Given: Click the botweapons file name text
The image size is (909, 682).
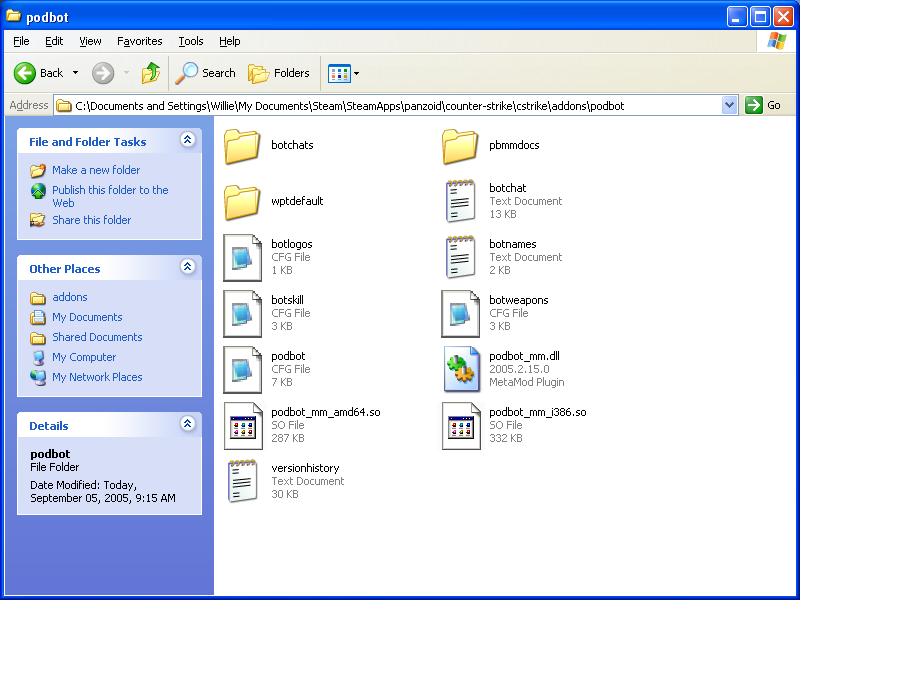Looking at the screenshot, I should click(x=518, y=300).
